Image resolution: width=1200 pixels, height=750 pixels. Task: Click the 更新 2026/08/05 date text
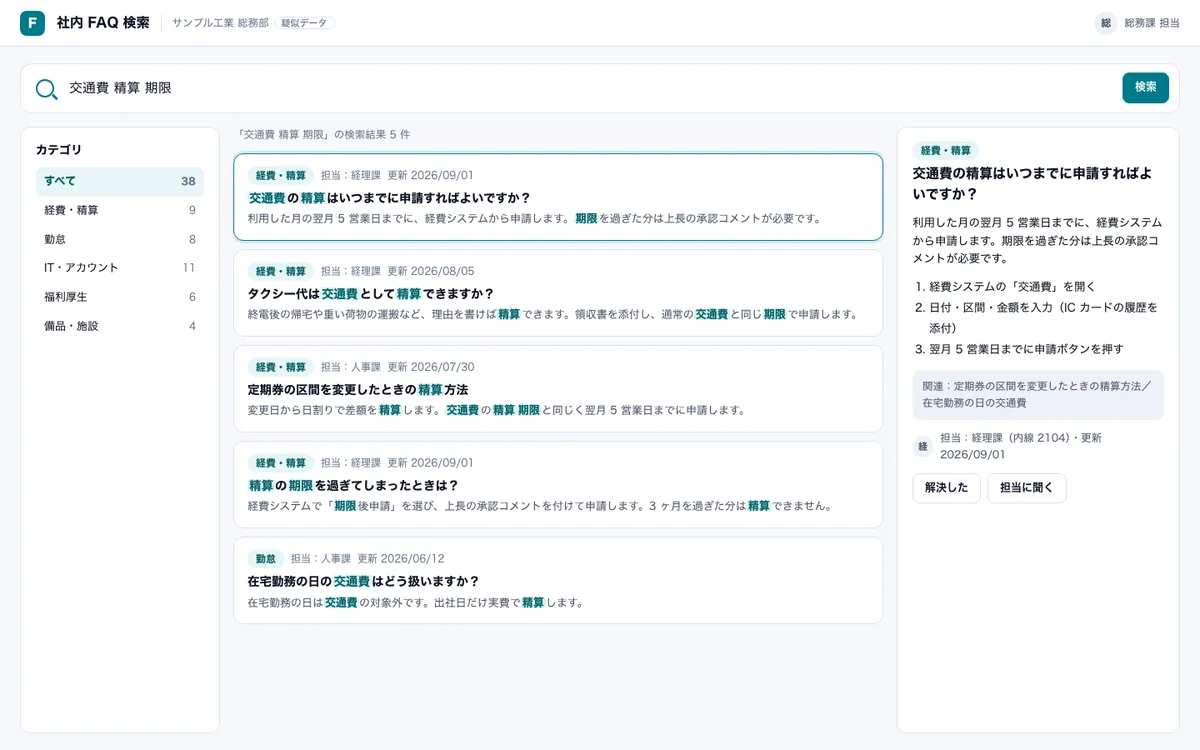pos(431,271)
